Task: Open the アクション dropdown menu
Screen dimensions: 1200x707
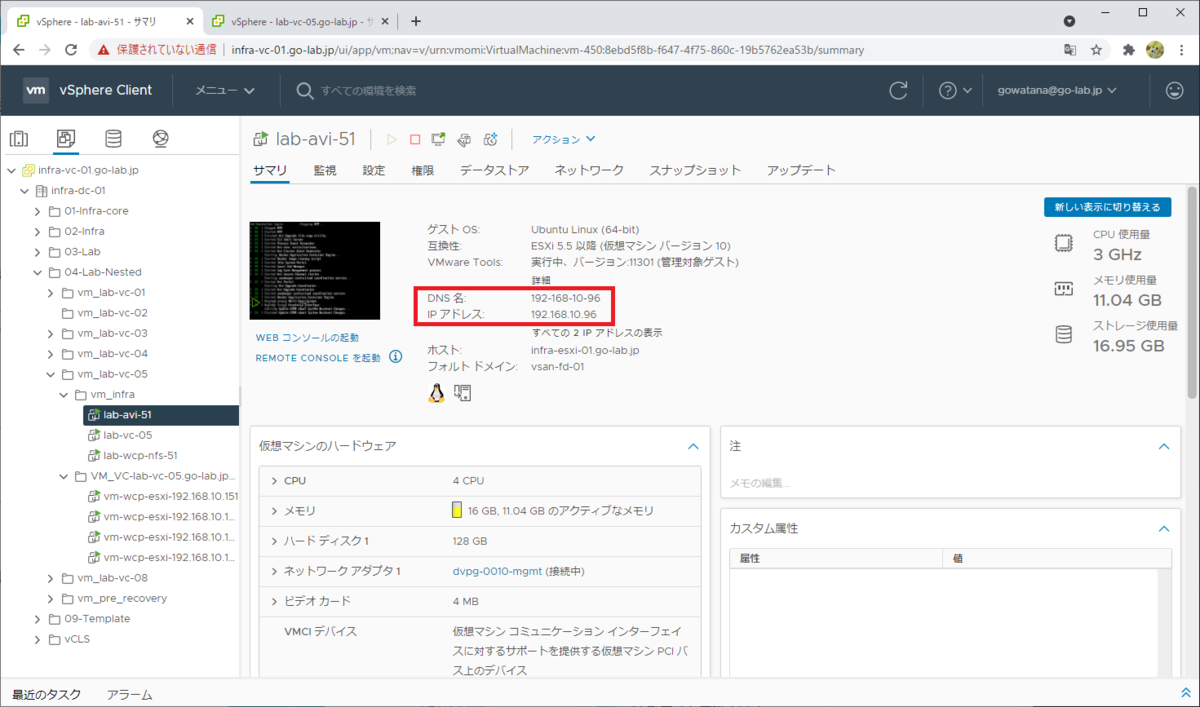Action: (x=559, y=139)
